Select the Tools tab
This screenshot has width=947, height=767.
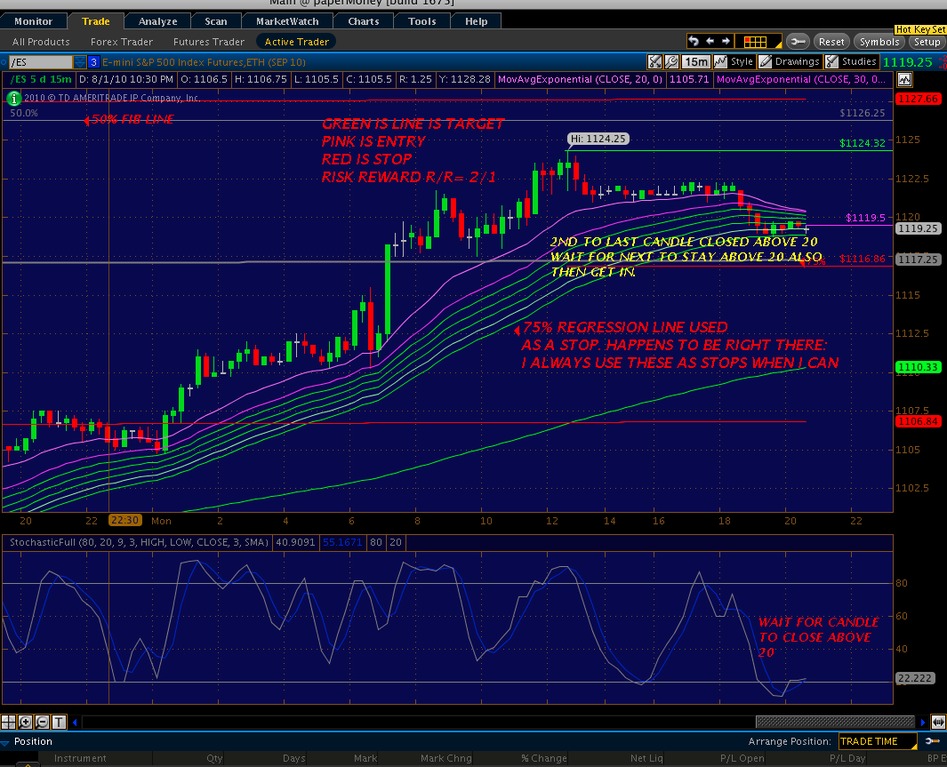(422, 21)
